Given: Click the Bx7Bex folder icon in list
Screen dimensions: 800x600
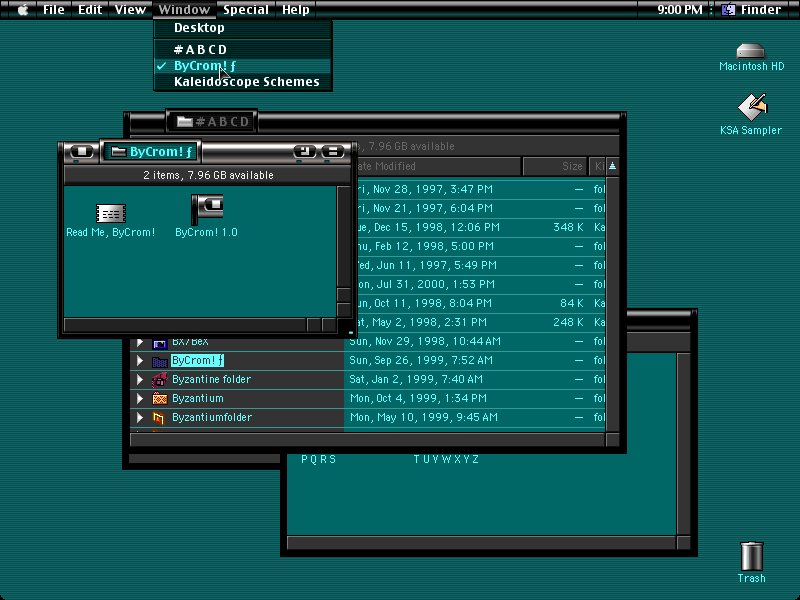Looking at the screenshot, I should point(160,343).
